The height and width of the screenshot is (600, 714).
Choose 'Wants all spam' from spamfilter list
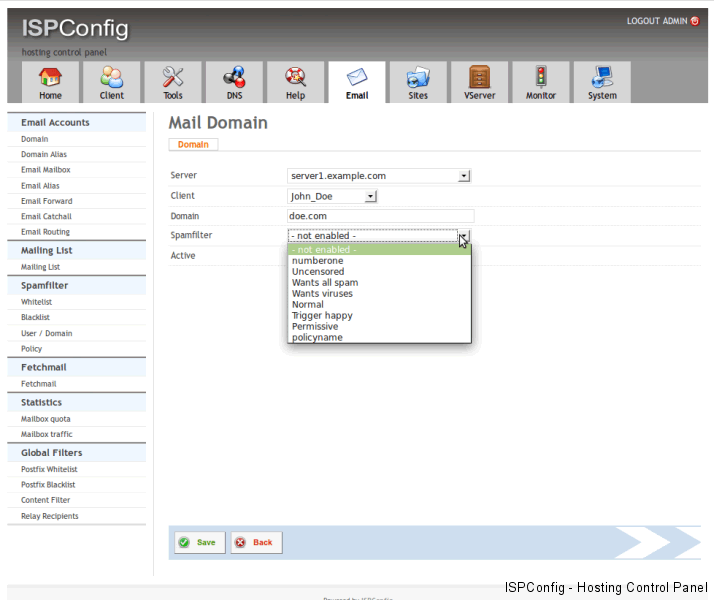pyautogui.click(x=325, y=283)
